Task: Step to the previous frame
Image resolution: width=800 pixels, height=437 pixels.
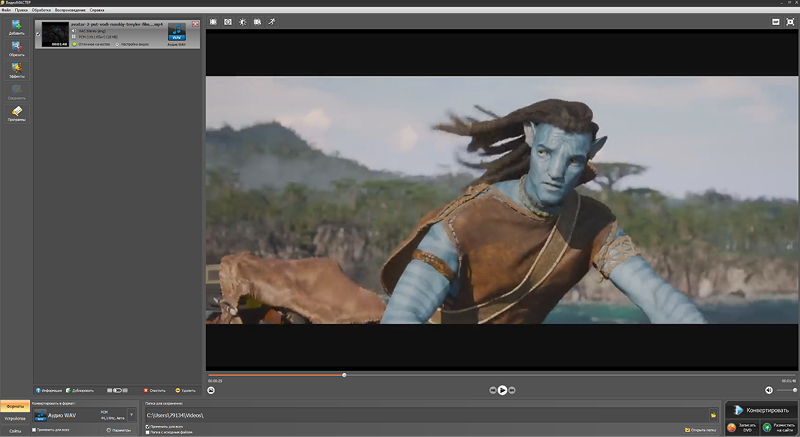Action: (x=492, y=390)
